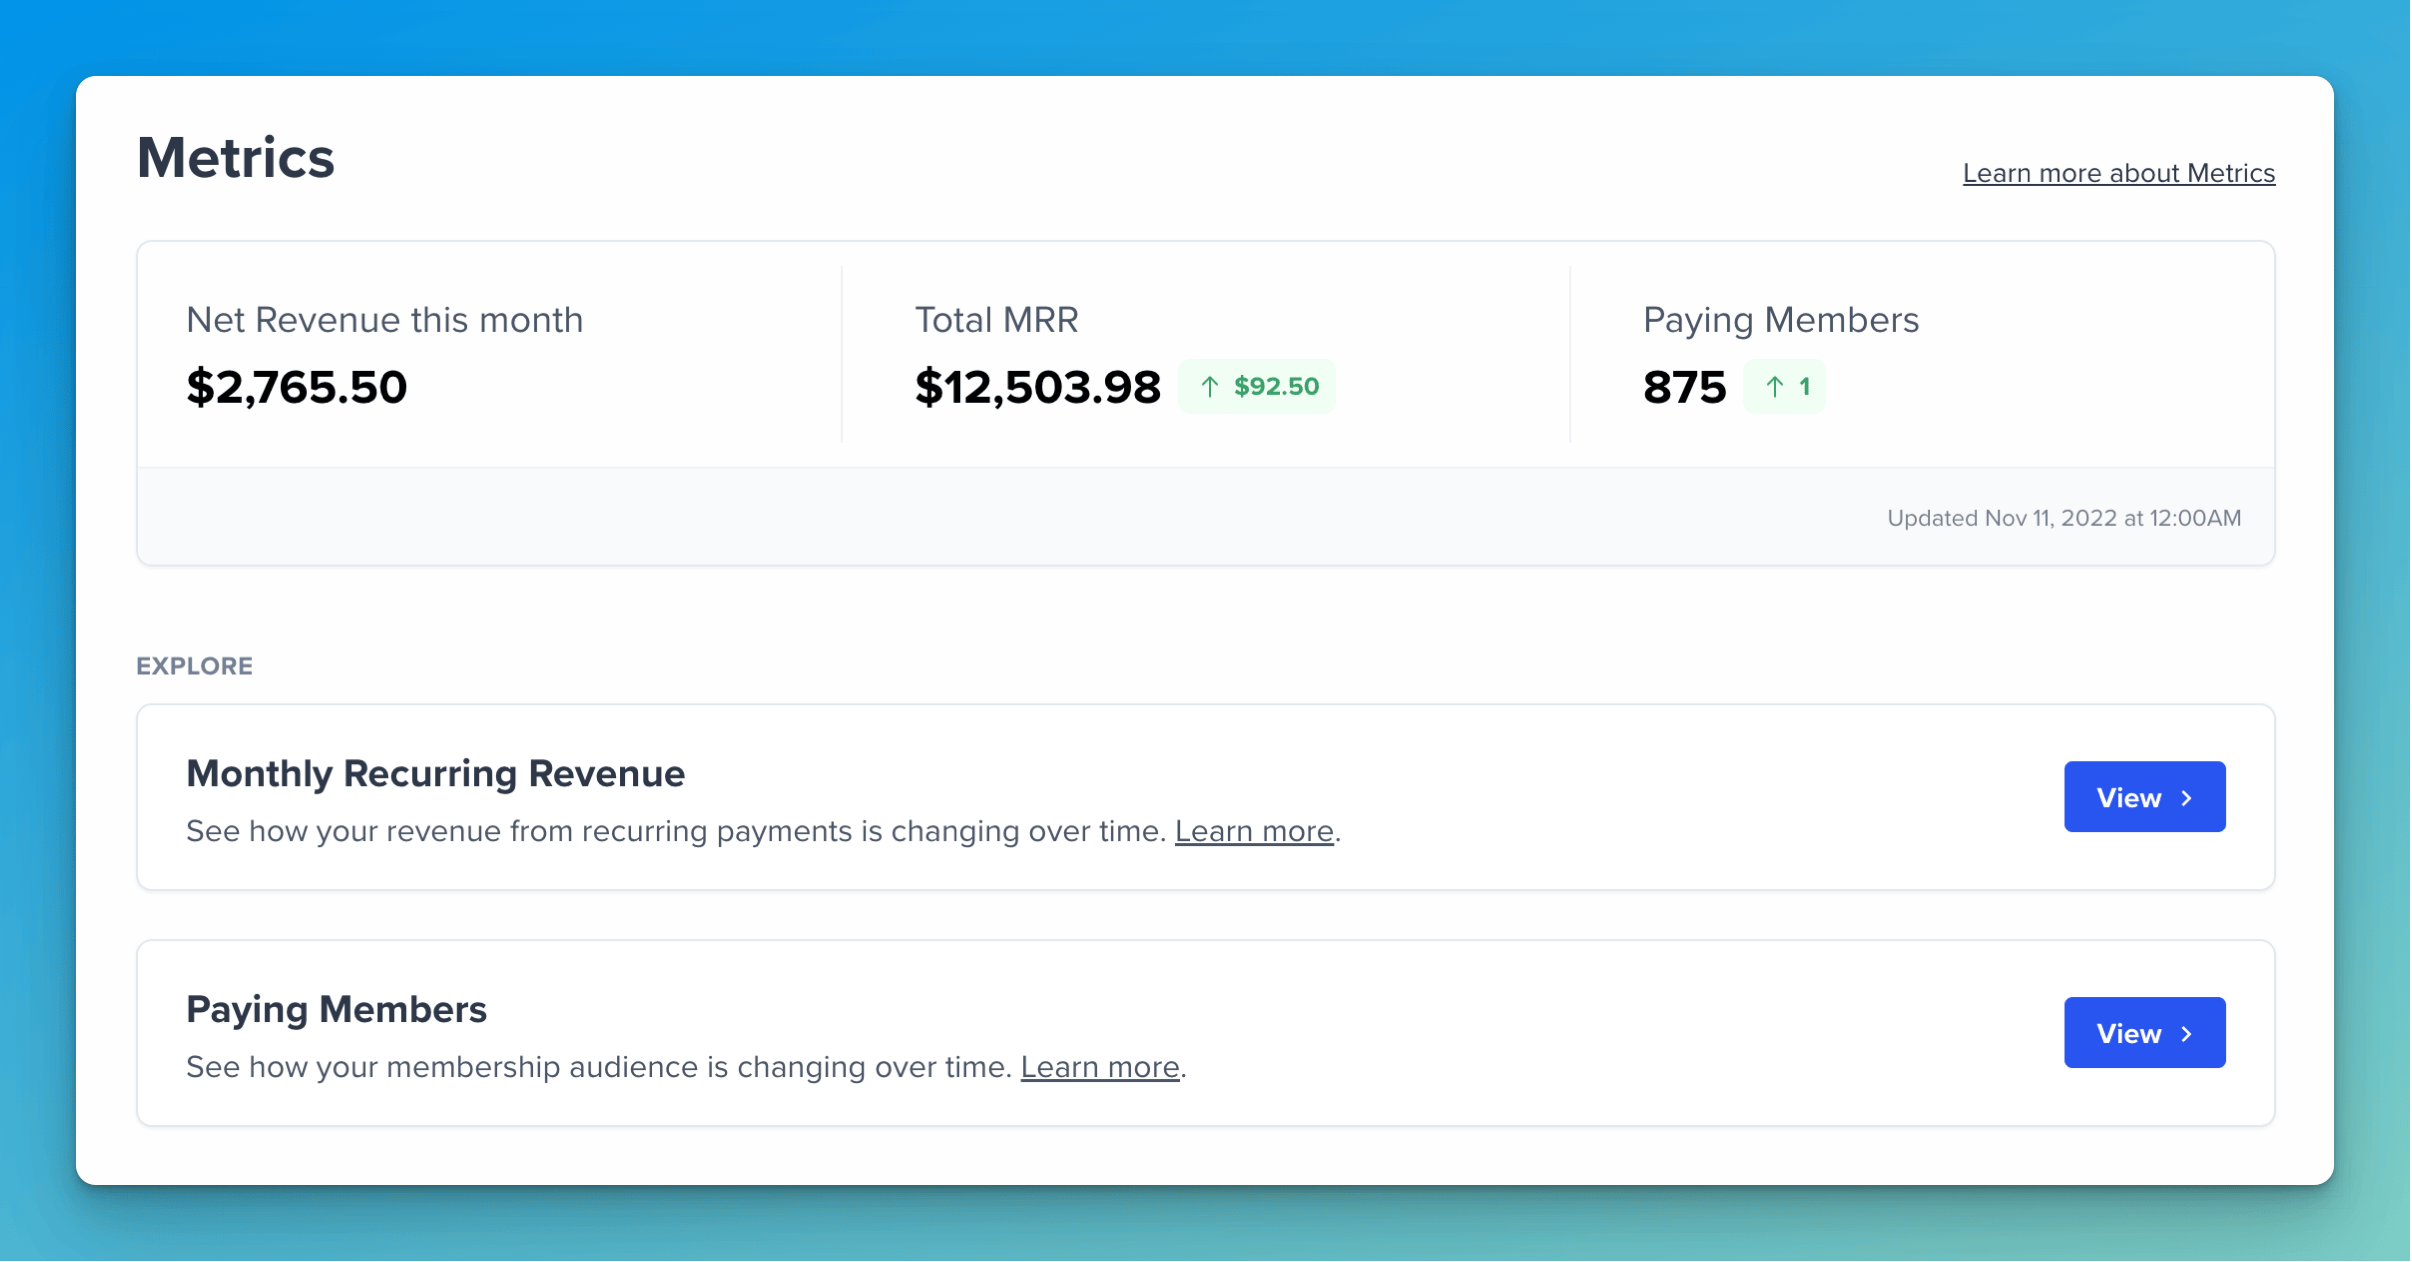
Task: Click View for Paying Members
Action: pyautogui.click(x=2144, y=1033)
